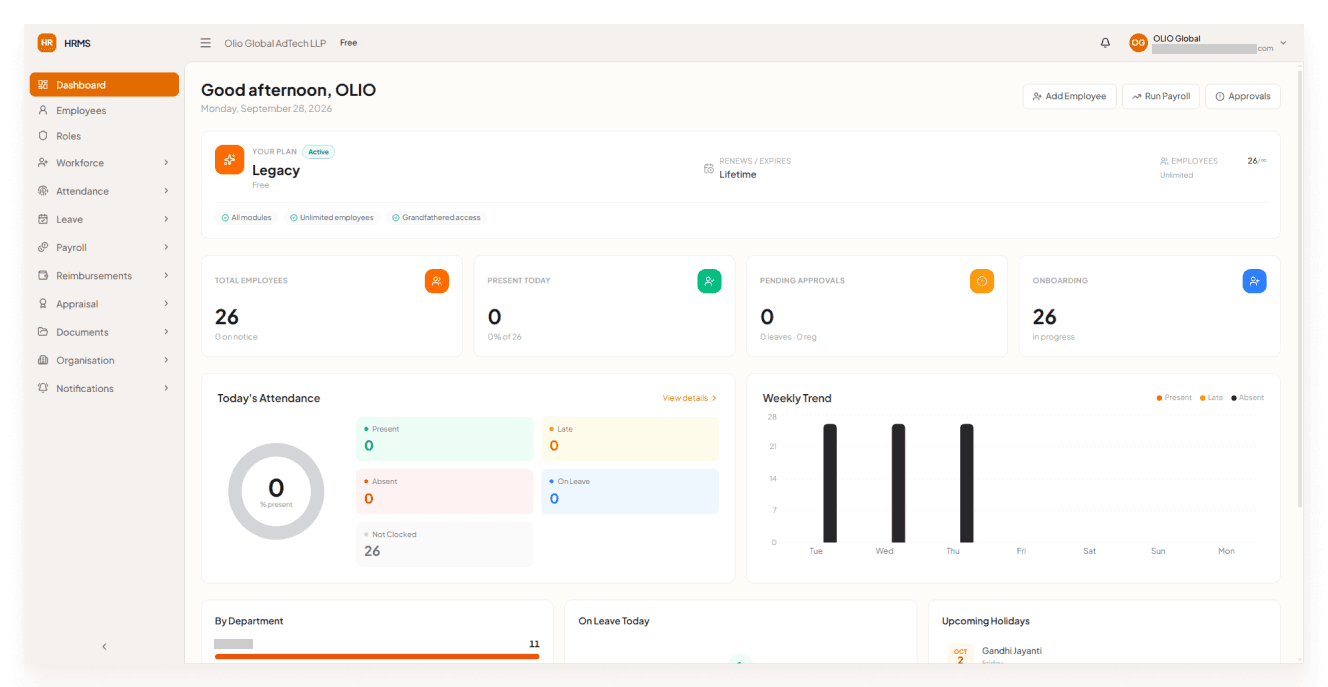Click the Present Today green icon
Image resolution: width=1328 pixels, height=687 pixels.
click(709, 282)
